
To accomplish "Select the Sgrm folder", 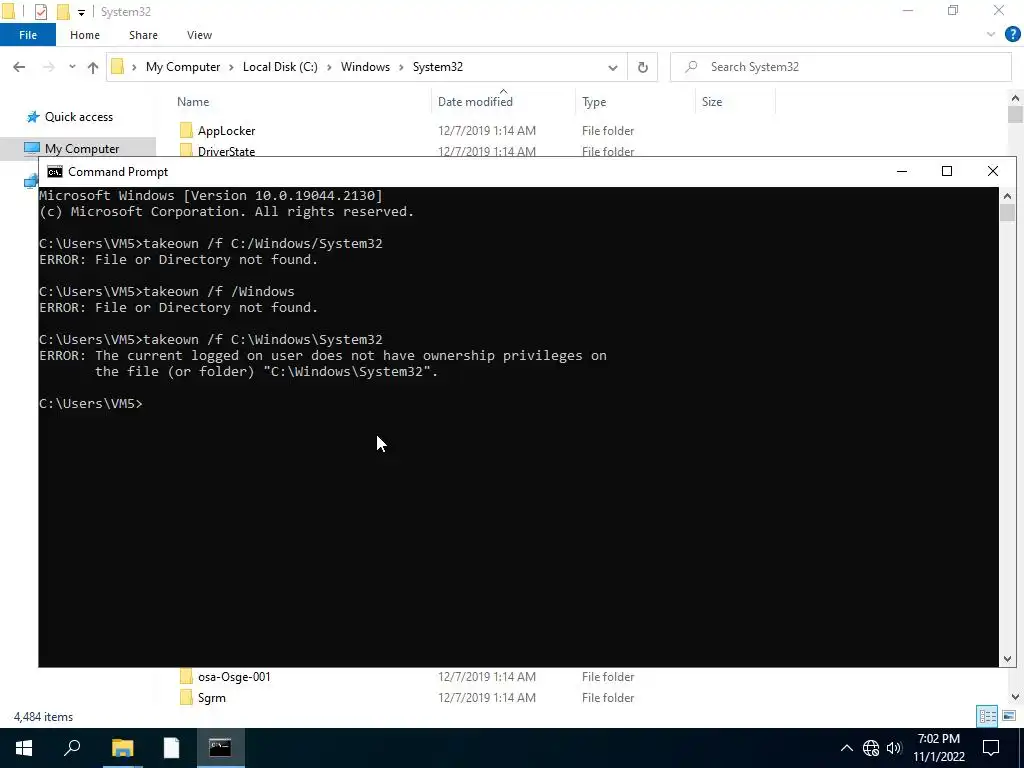I will click(x=212, y=697).
